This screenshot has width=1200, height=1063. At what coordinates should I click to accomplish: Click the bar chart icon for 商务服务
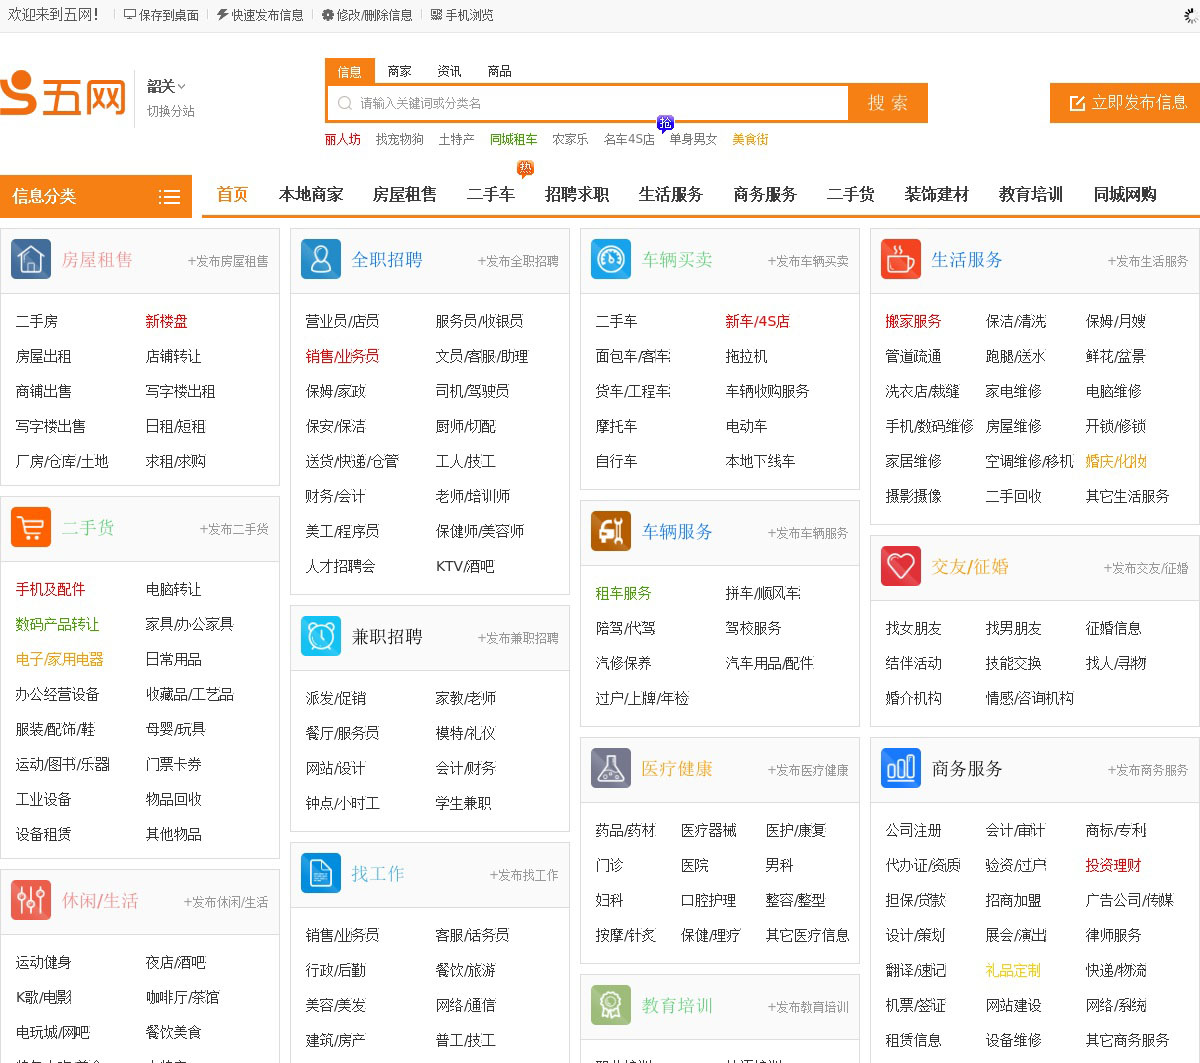coord(900,768)
